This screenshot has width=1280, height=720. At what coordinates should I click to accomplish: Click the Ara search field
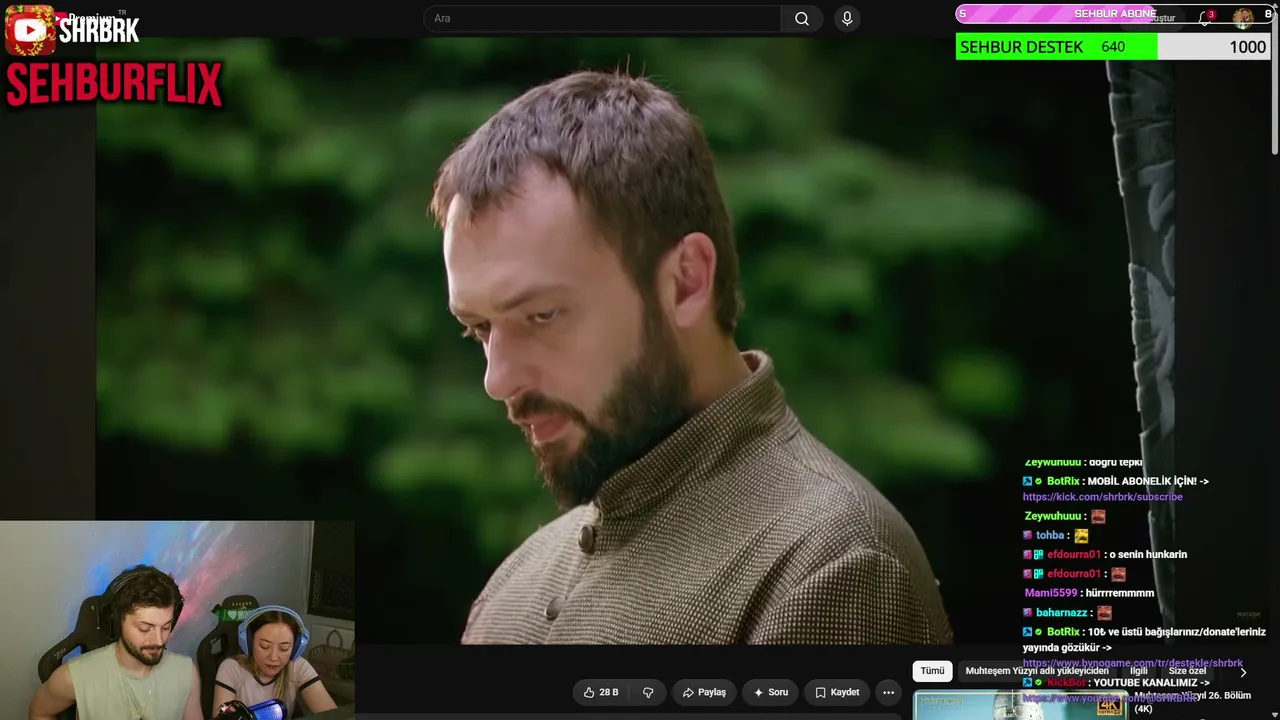tap(602, 18)
